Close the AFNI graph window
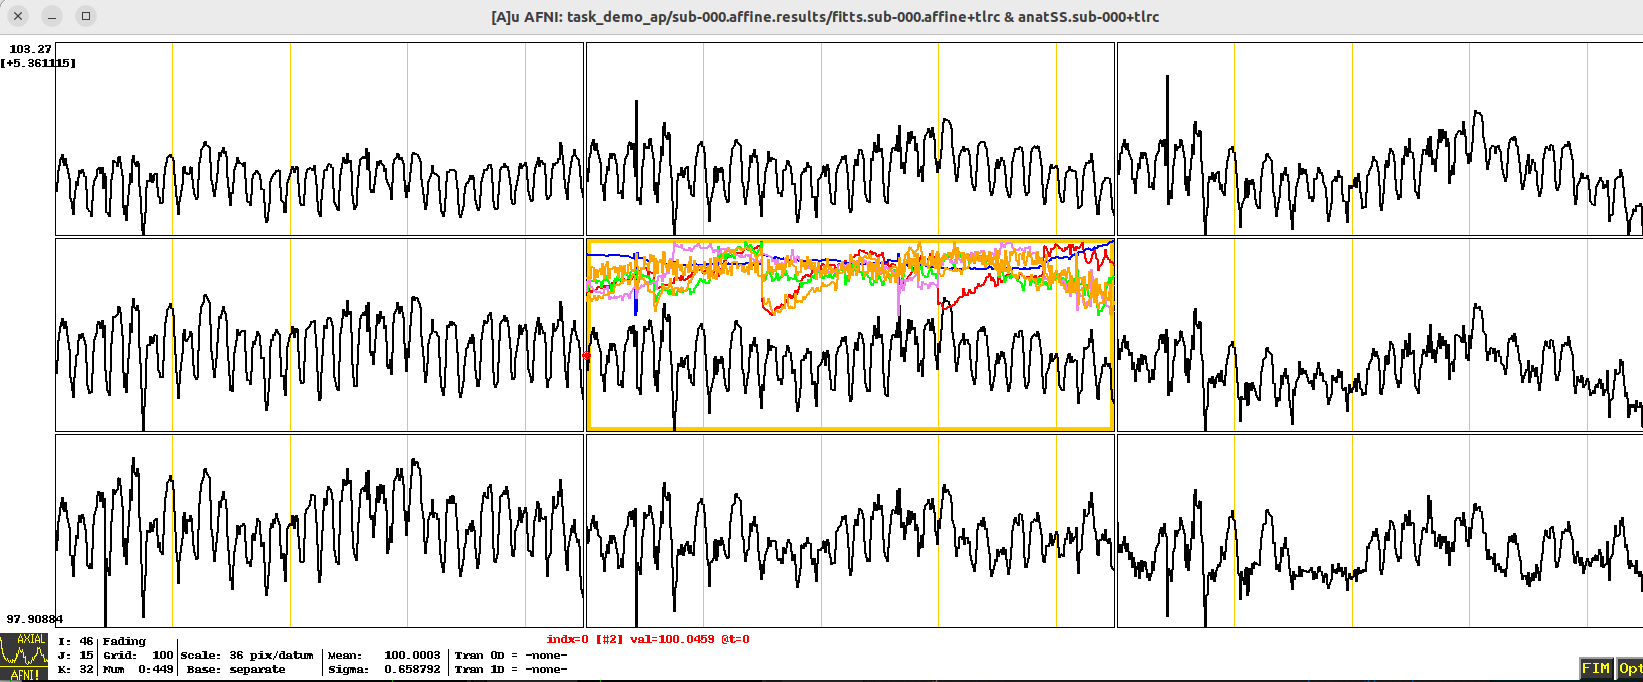Viewport: 1643px width, 682px height. tap(18, 16)
